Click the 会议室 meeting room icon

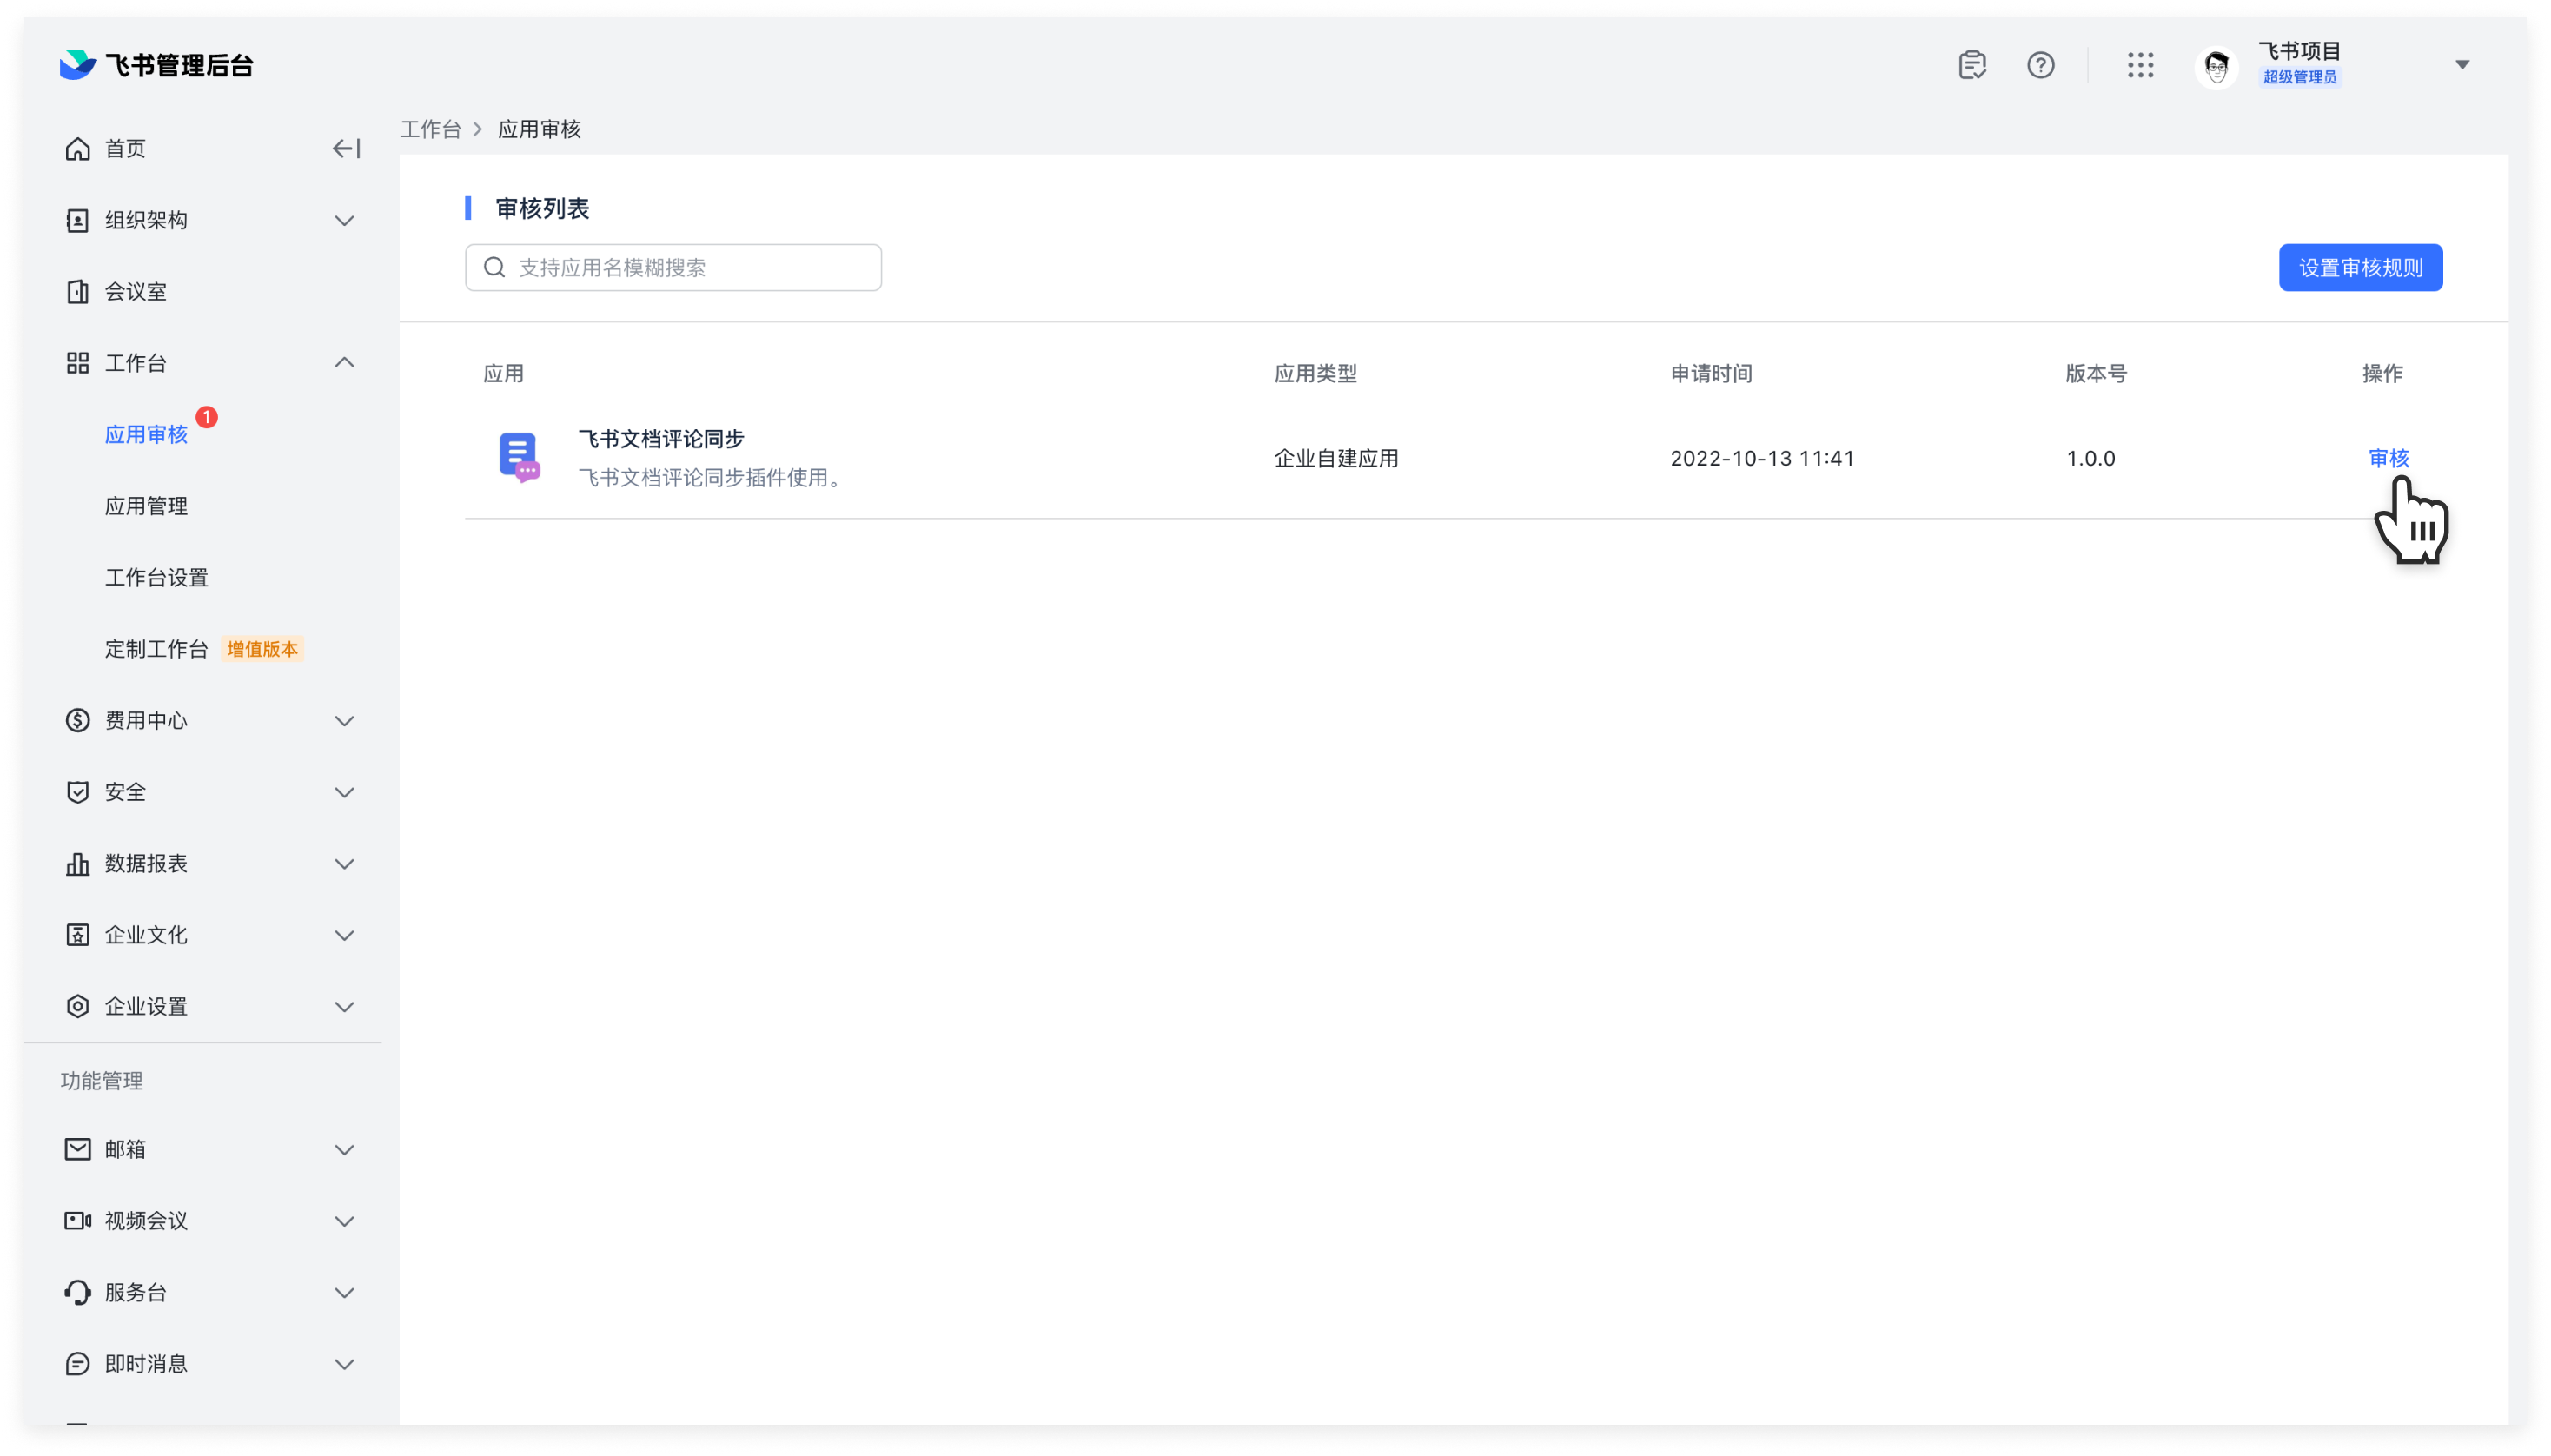tap(78, 292)
